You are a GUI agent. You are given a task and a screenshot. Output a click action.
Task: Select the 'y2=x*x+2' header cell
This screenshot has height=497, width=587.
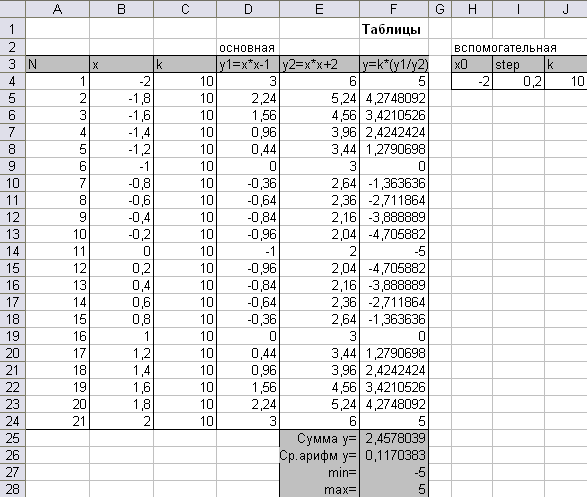coord(319,64)
